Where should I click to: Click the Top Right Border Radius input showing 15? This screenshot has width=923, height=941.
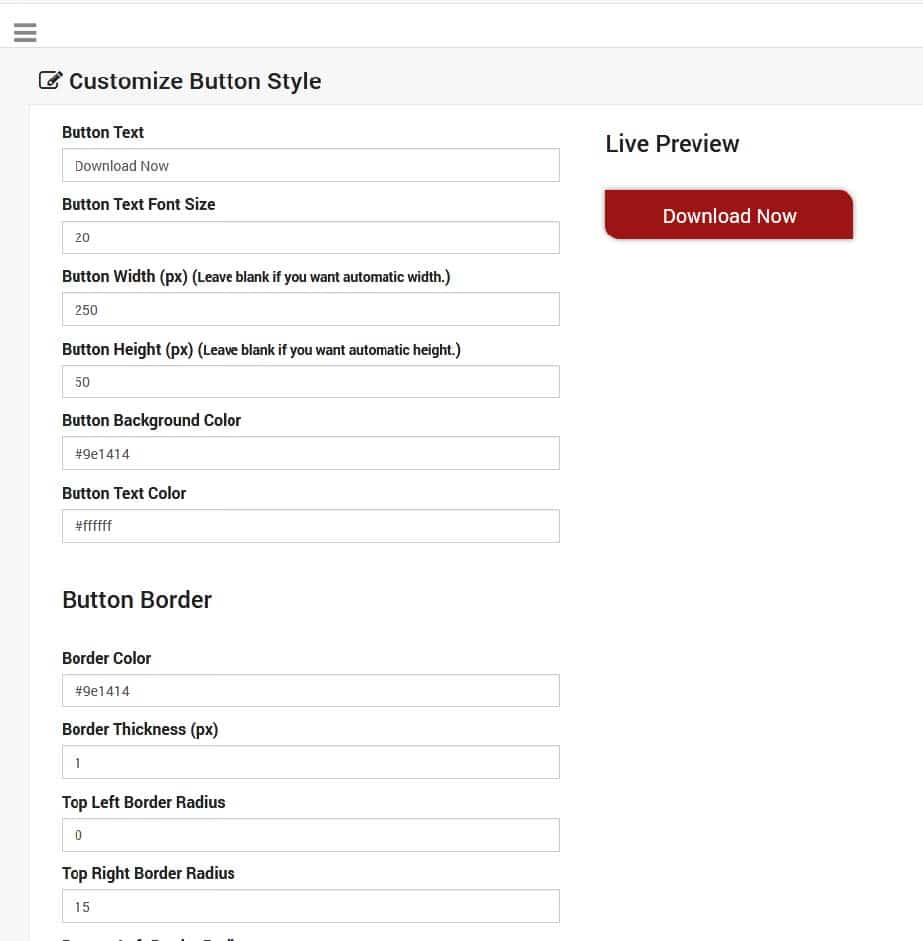(310, 906)
